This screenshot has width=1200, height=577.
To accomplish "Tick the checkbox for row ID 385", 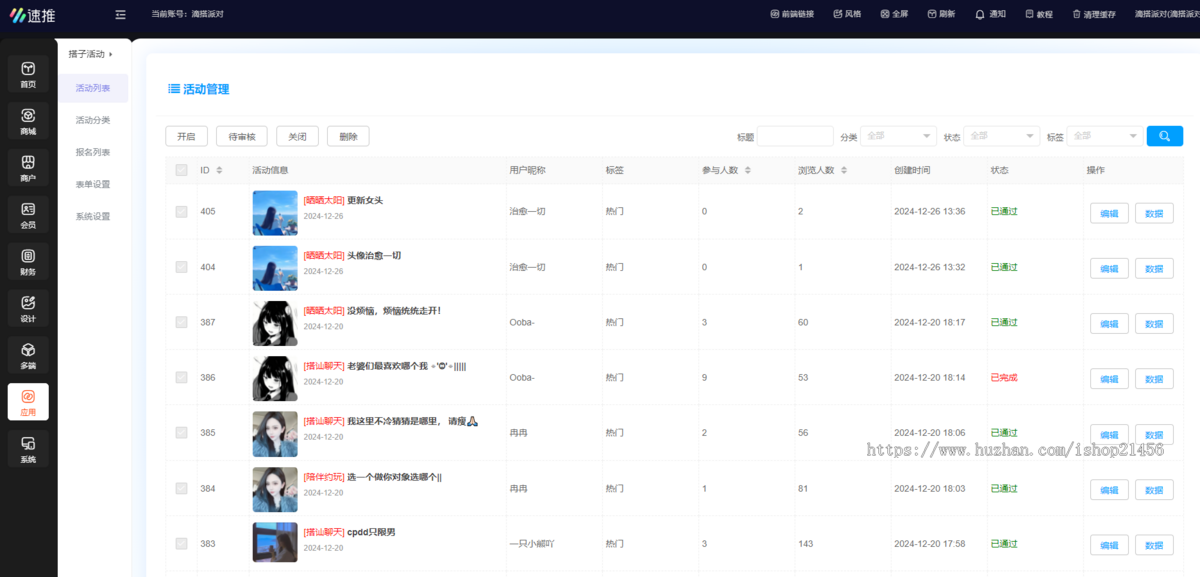I will click(181, 433).
